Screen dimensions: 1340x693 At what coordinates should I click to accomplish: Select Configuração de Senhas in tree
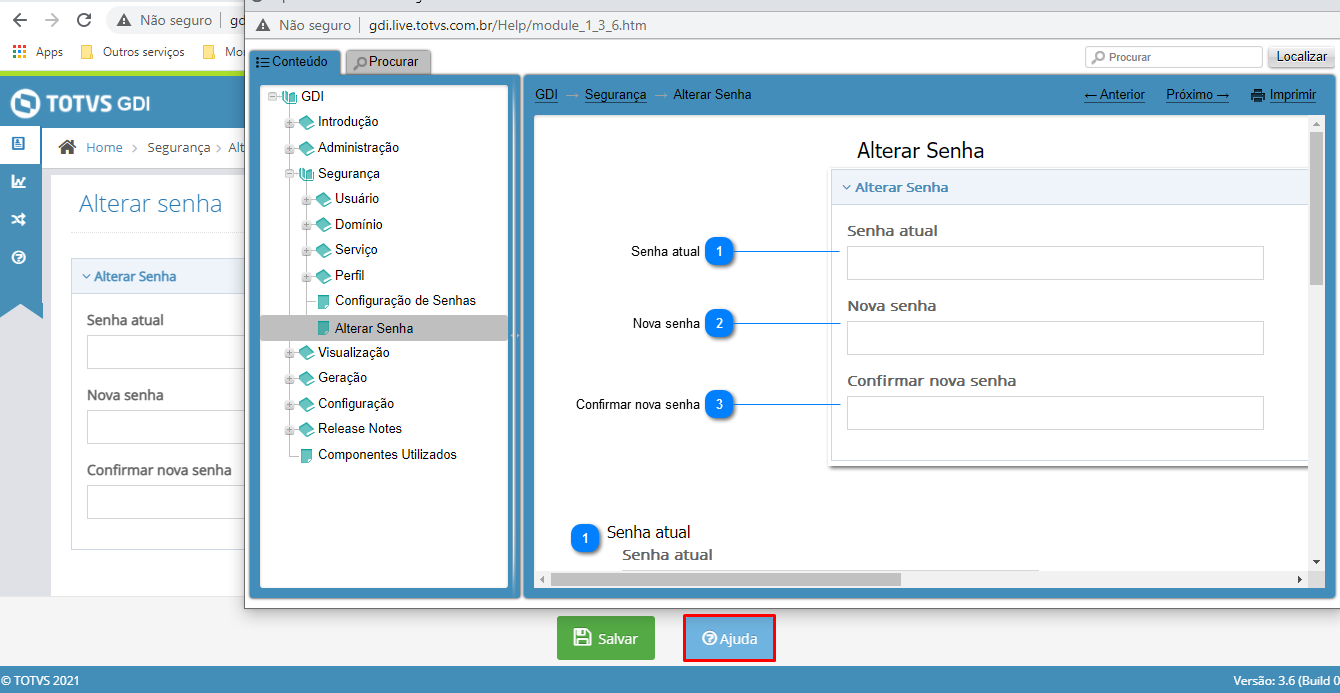coord(405,301)
